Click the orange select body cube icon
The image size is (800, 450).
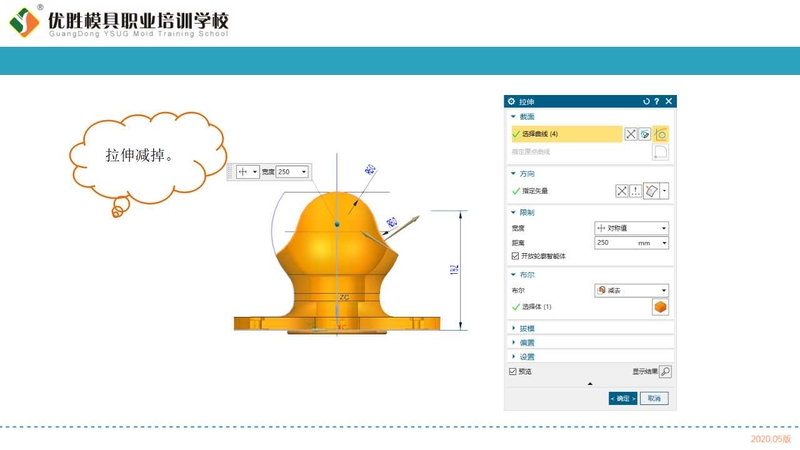pyautogui.click(x=660, y=307)
